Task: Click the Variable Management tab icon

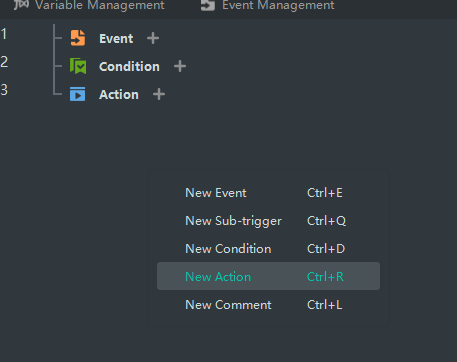Action: 21,5
